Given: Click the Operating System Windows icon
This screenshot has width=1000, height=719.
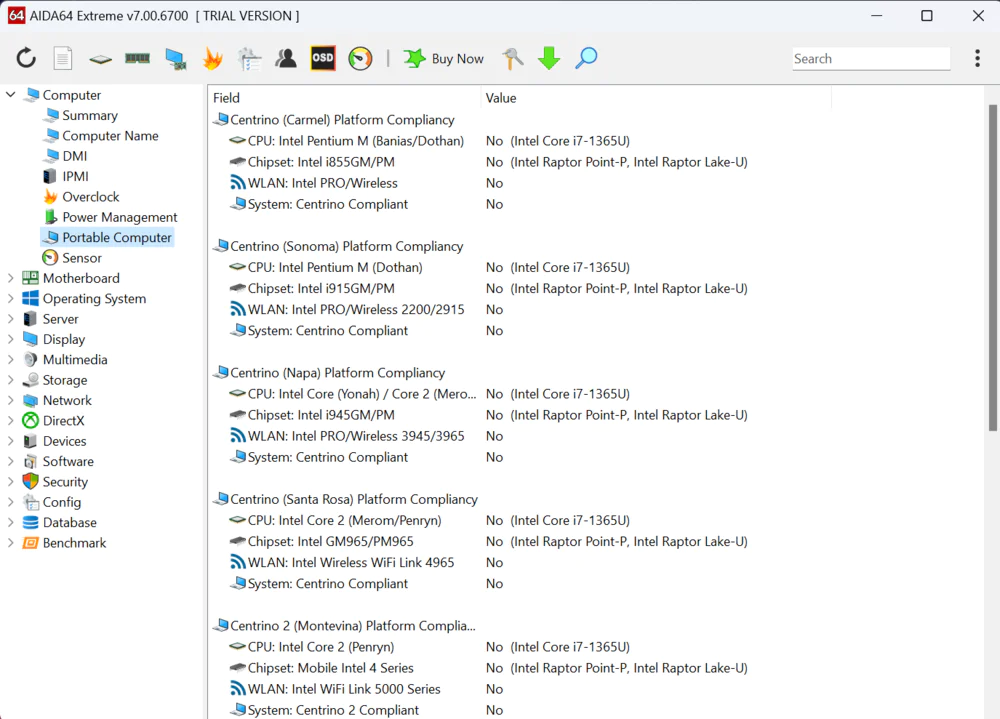Looking at the screenshot, I should click(30, 299).
